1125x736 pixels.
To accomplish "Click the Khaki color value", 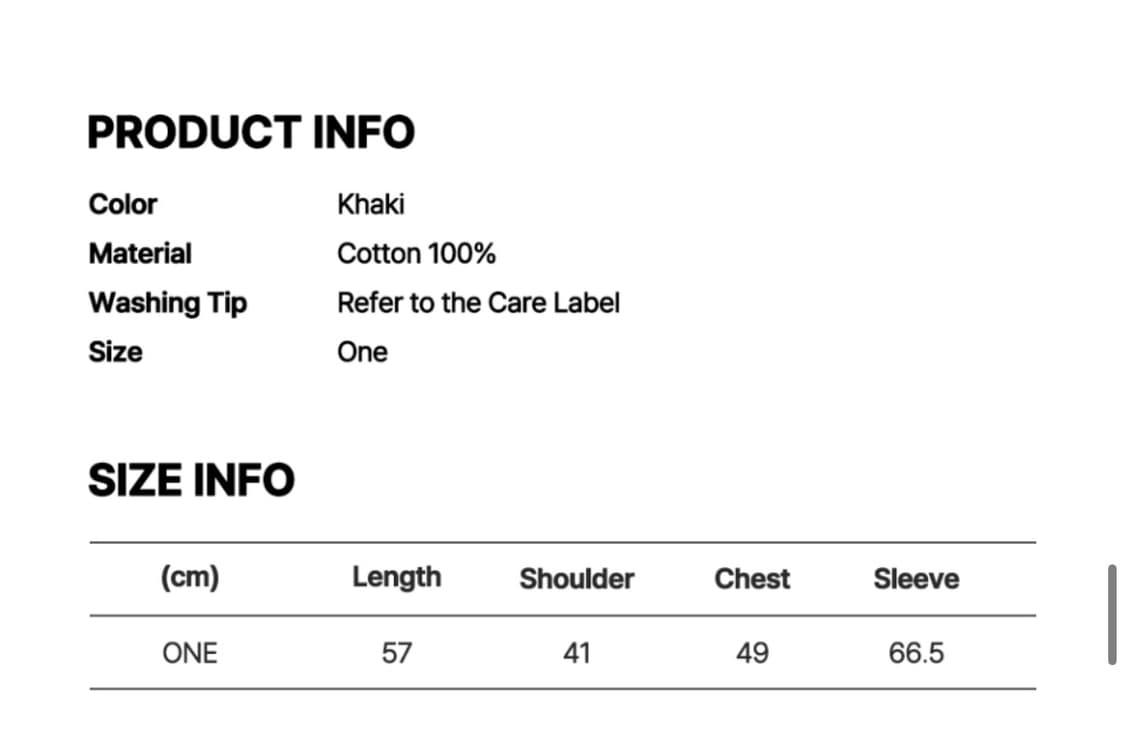I will (x=371, y=204).
